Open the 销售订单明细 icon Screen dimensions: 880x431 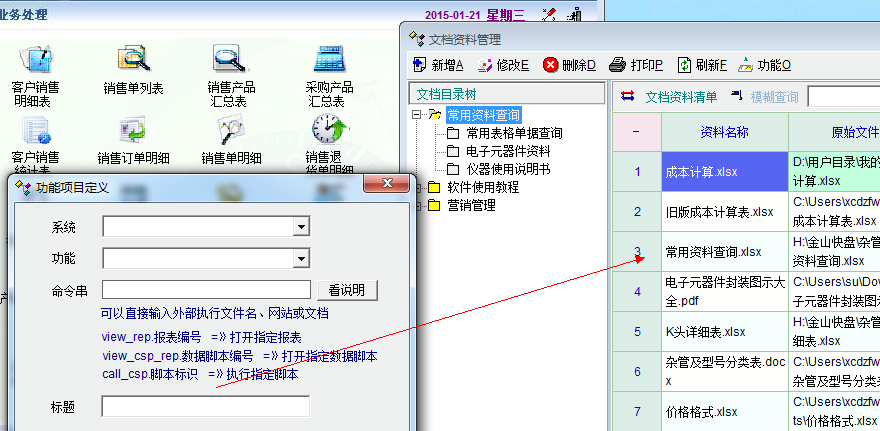coord(132,130)
